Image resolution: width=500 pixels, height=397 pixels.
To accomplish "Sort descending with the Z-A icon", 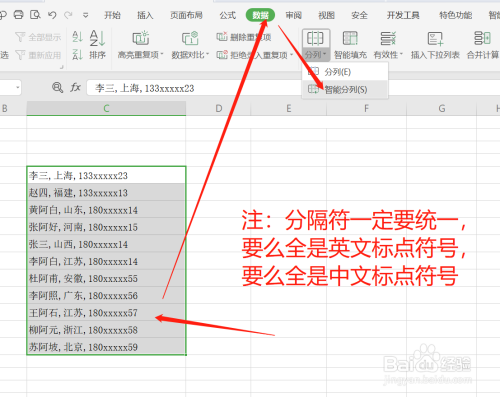I will pos(77,54).
